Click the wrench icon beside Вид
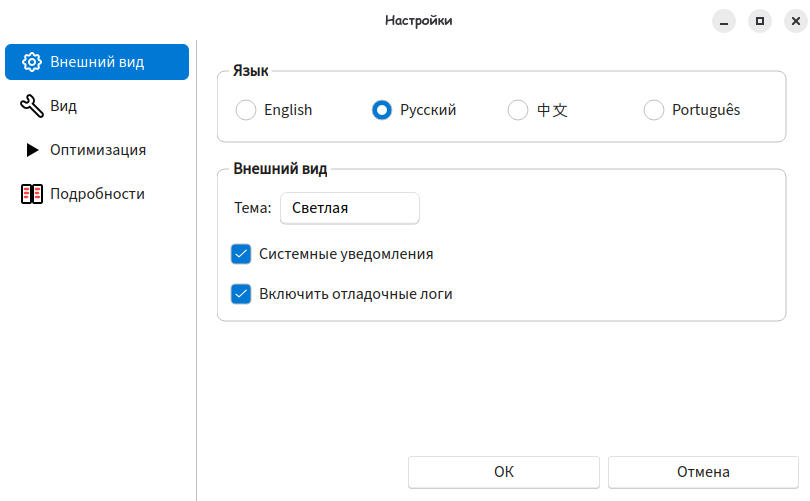 32,106
